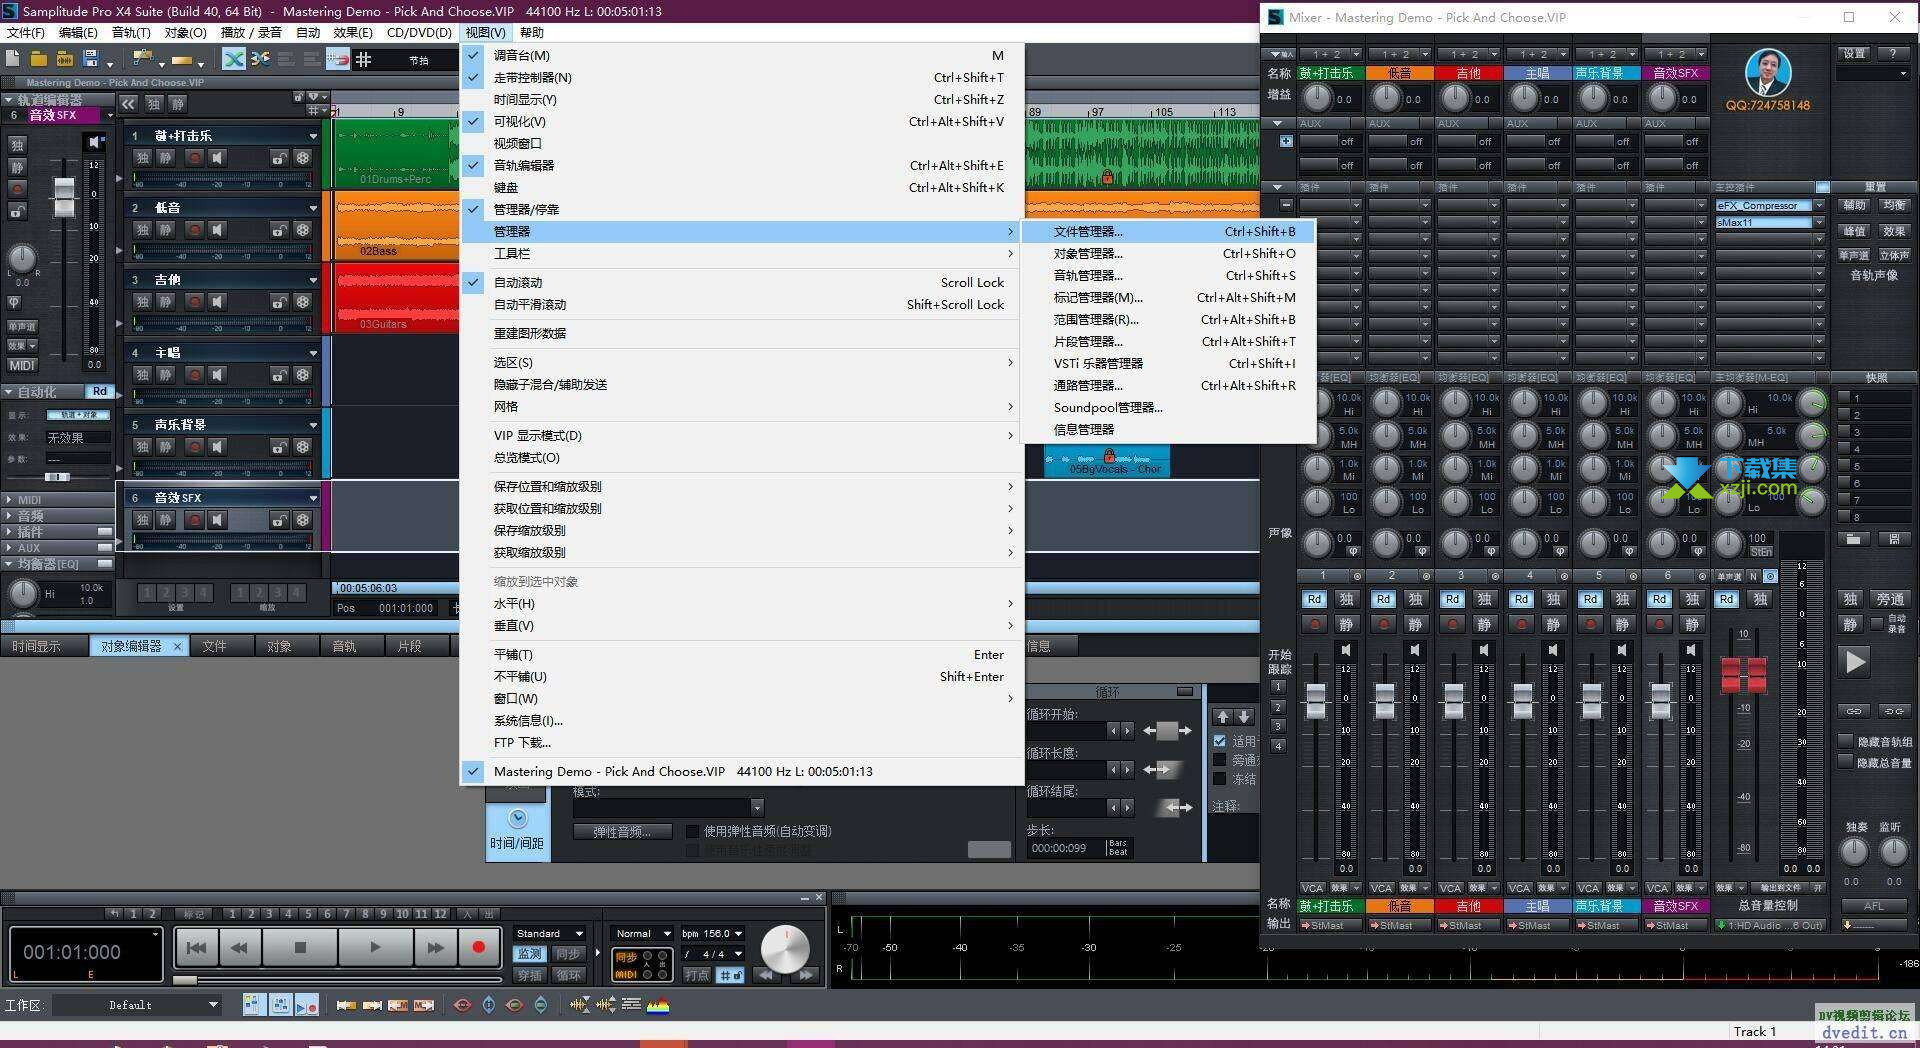Click the bottom toolbar play-record mode icon
Viewport: 1920px width, 1048px height.
click(x=306, y=1005)
